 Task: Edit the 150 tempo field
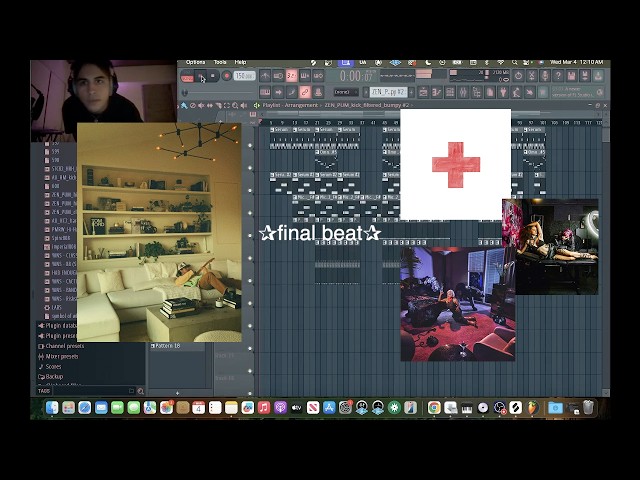click(244, 76)
